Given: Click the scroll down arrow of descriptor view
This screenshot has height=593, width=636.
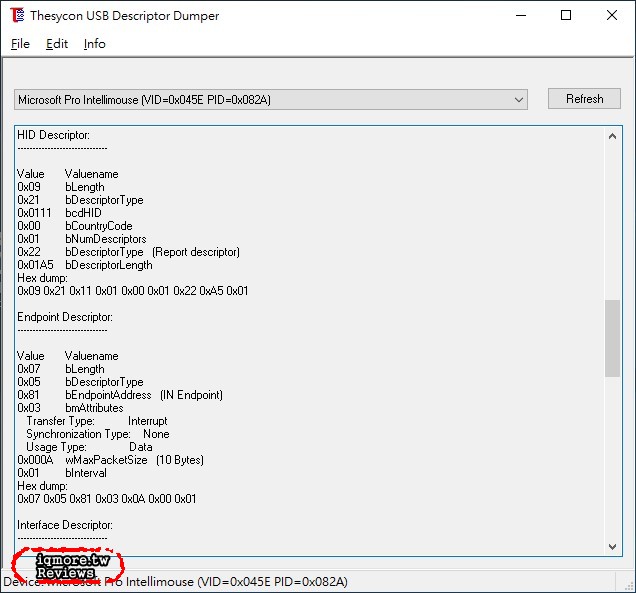Looking at the screenshot, I should (x=612, y=547).
